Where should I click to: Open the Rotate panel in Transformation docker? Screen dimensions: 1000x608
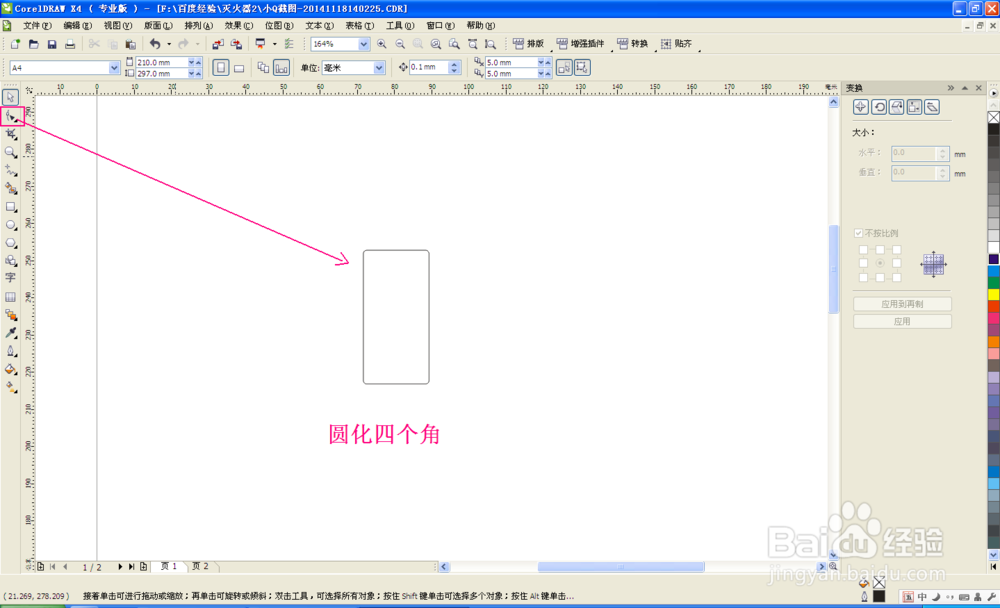[x=879, y=106]
